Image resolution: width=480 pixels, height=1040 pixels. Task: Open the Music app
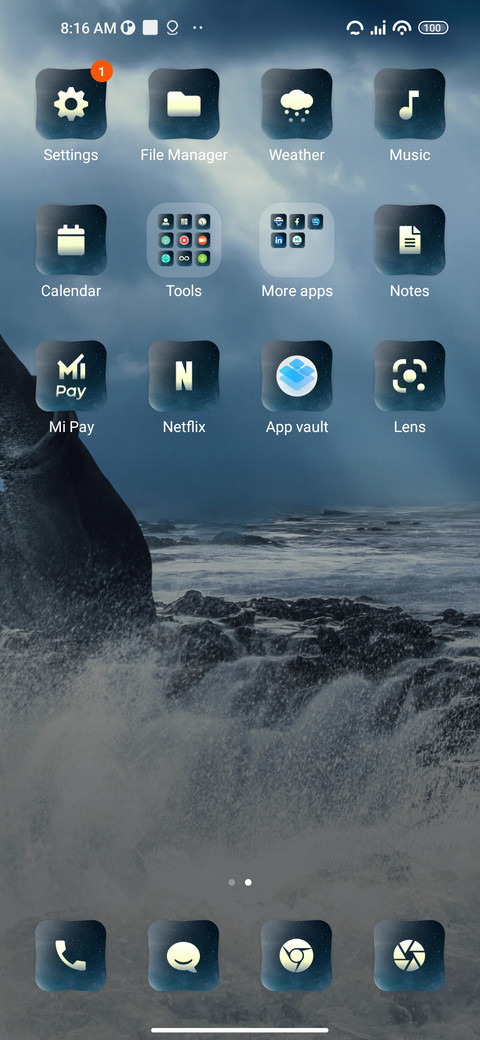click(x=410, y=104)
